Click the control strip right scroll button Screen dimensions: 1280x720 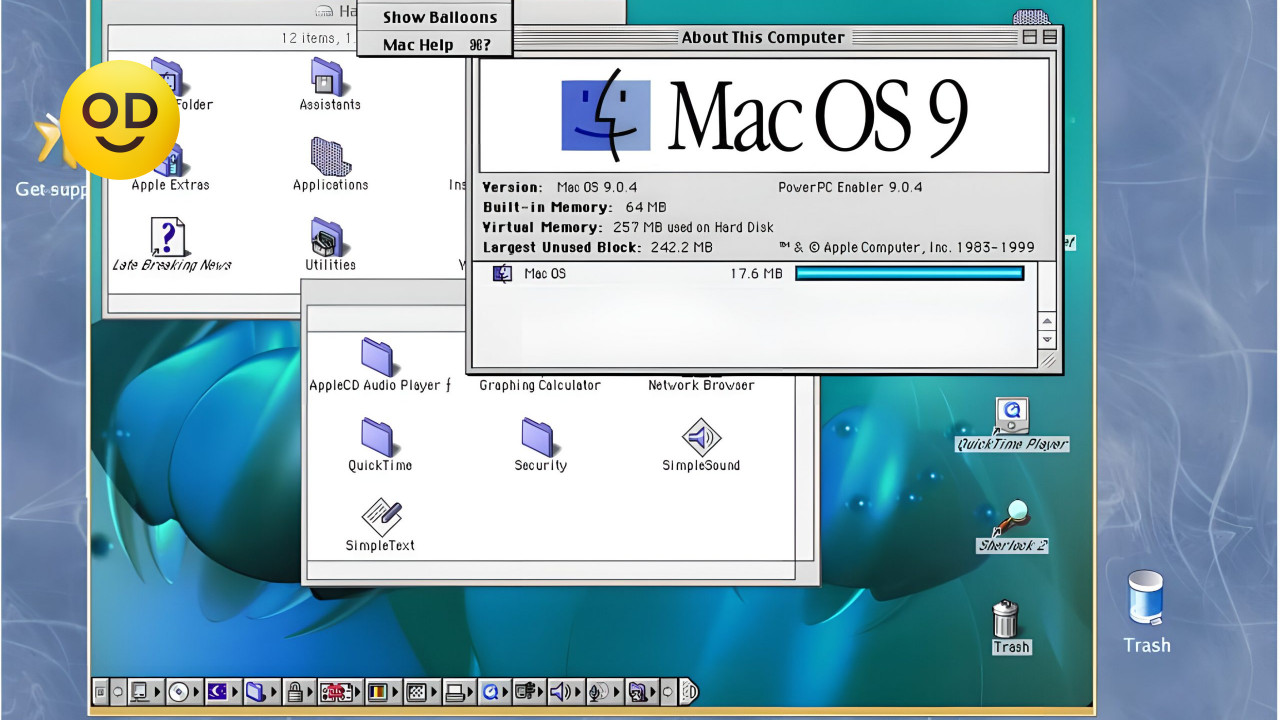(x=669, y=691)
